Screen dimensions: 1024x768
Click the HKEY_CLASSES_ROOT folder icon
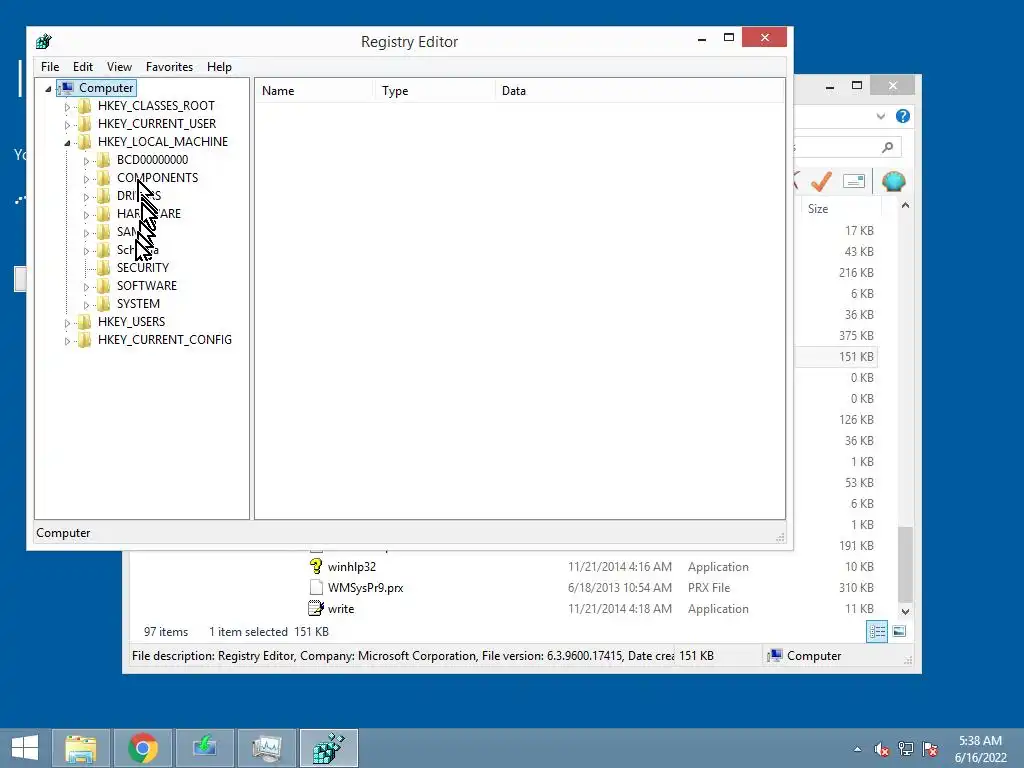click(84, 106)
